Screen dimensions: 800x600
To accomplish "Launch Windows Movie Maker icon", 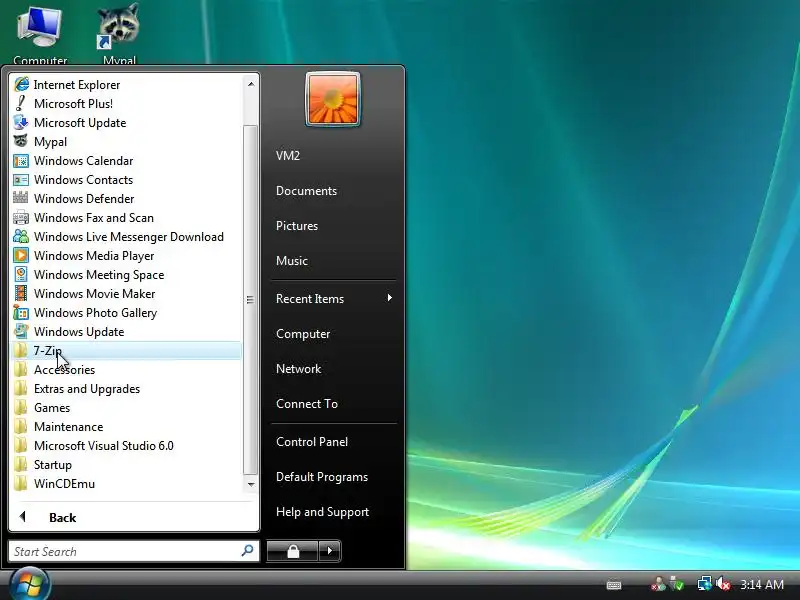I will click(21, 293).
